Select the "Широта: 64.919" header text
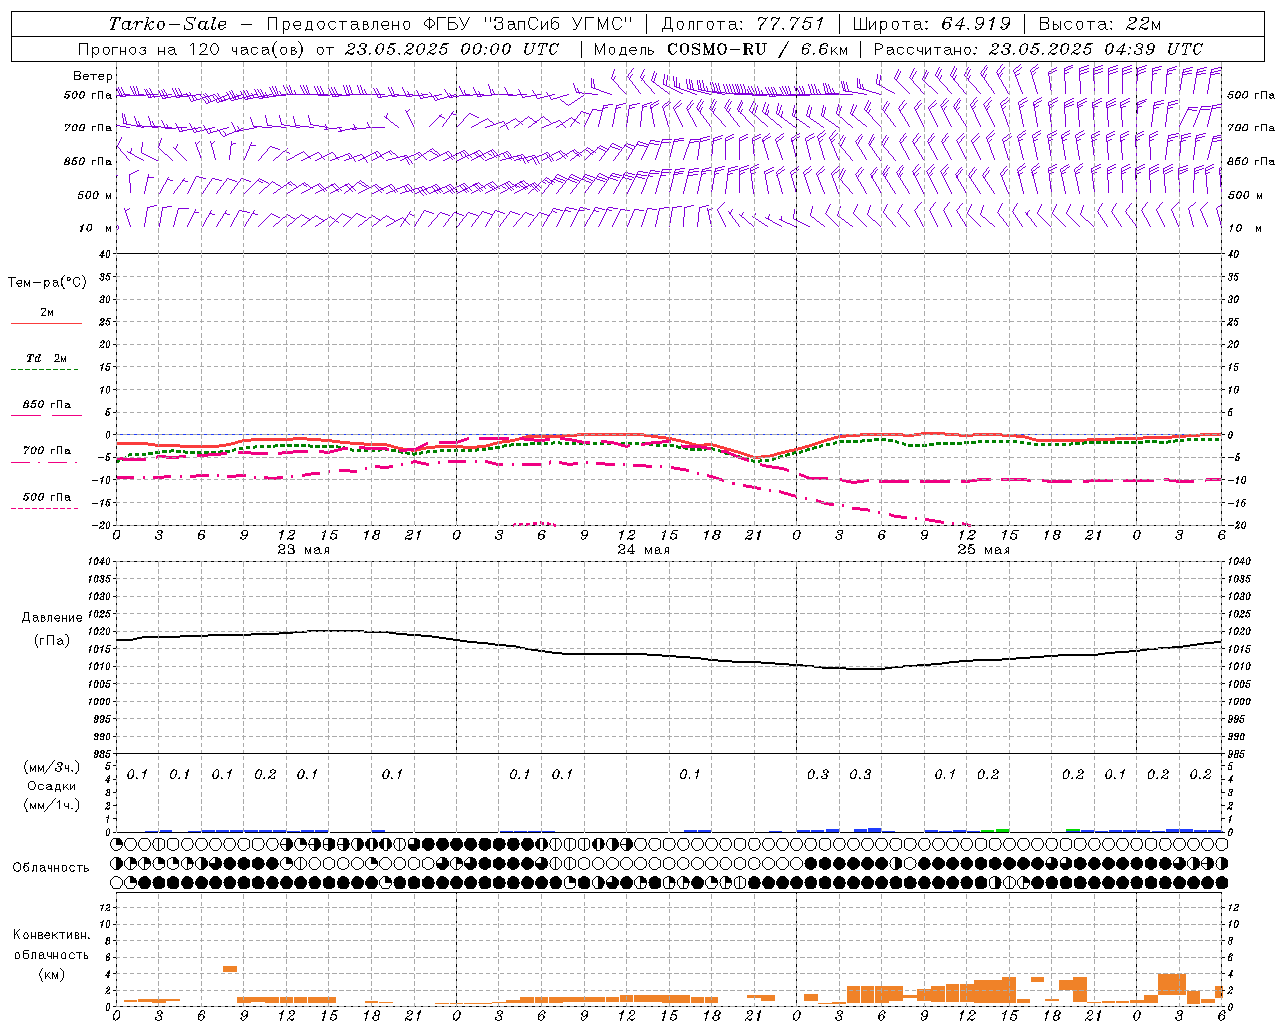Screen dimensions: 1280x1024 point(932,24)
